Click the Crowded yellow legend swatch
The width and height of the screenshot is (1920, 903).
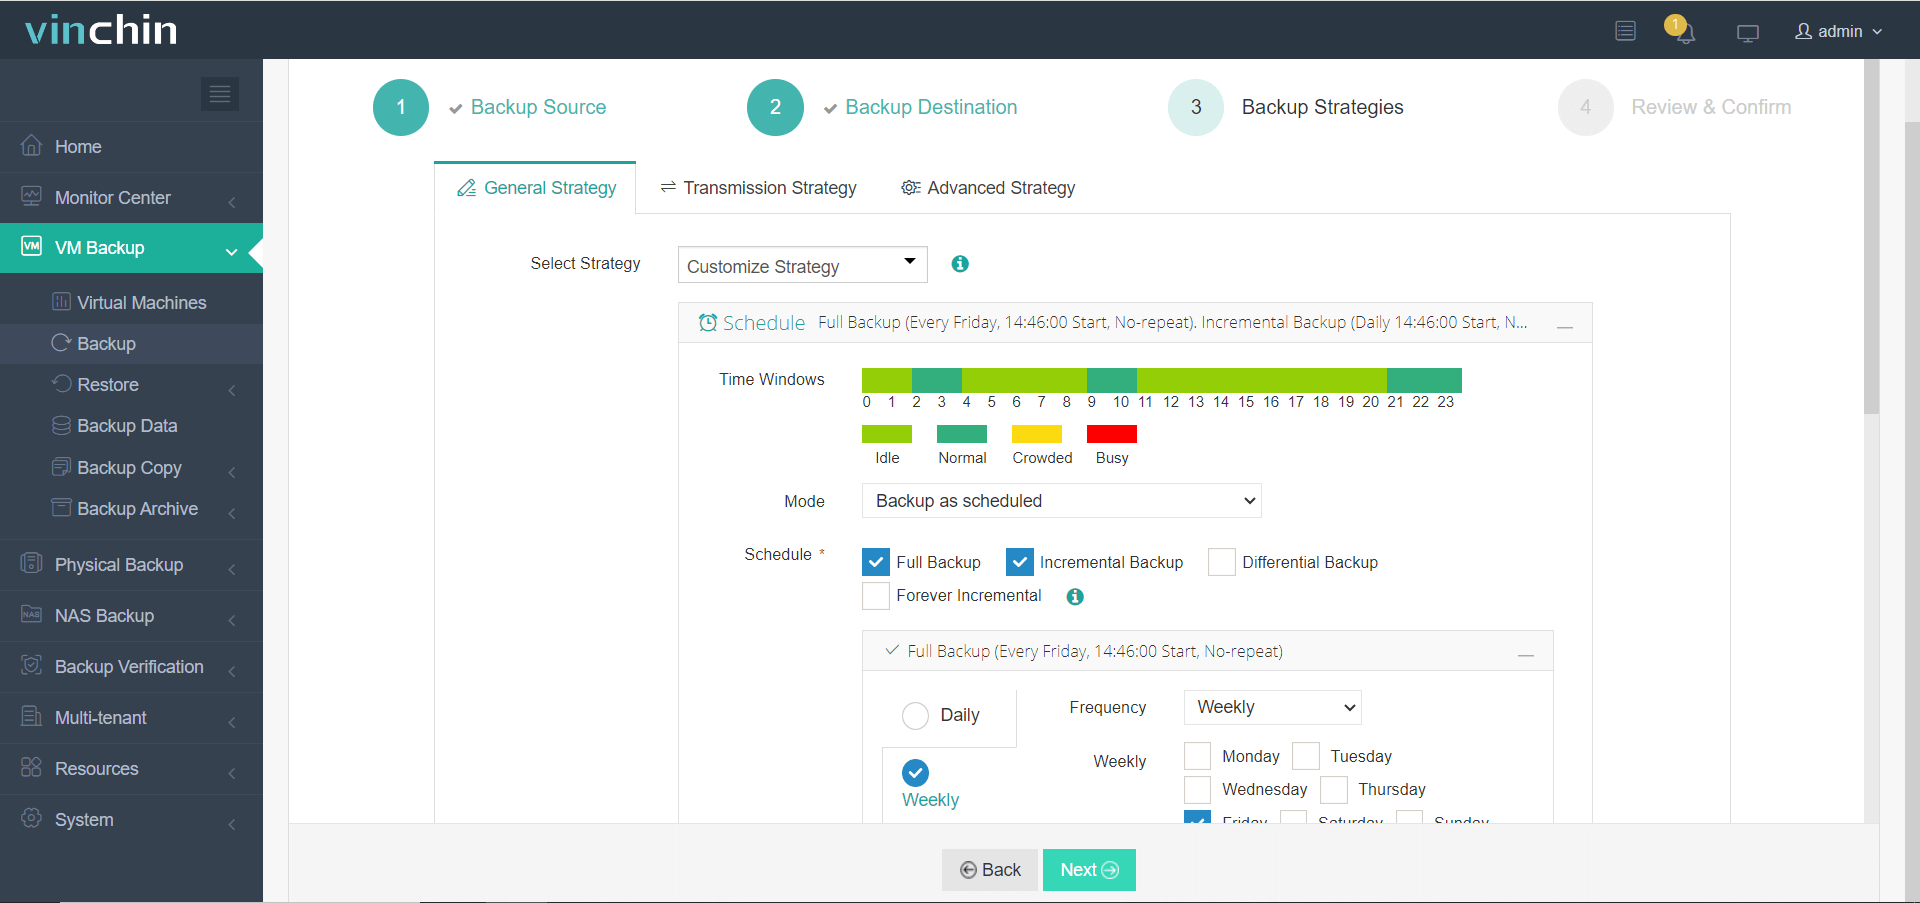click(x=1037, y=433)
